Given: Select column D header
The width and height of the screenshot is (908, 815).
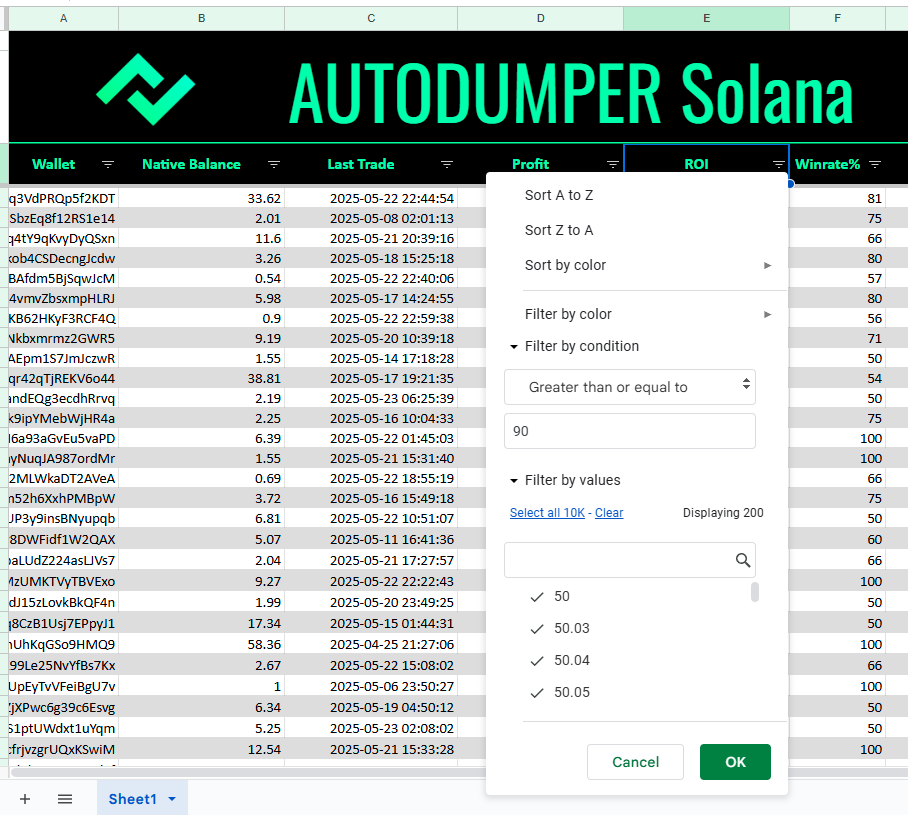Looking at the screenshot, I should tap(540, 19).
